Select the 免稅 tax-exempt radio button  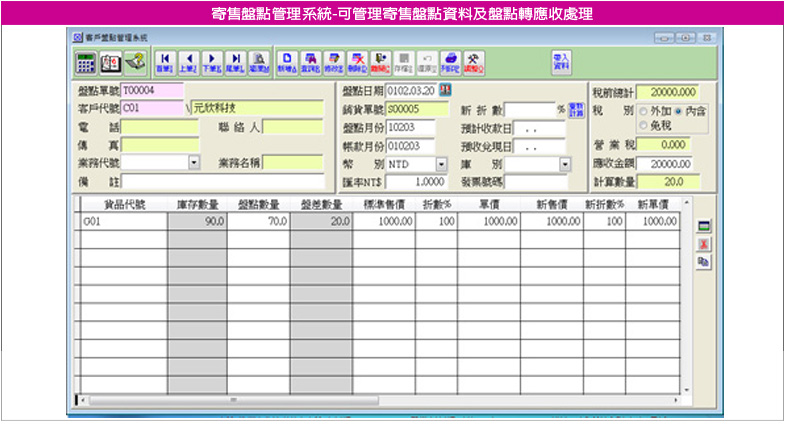(643, 126)
